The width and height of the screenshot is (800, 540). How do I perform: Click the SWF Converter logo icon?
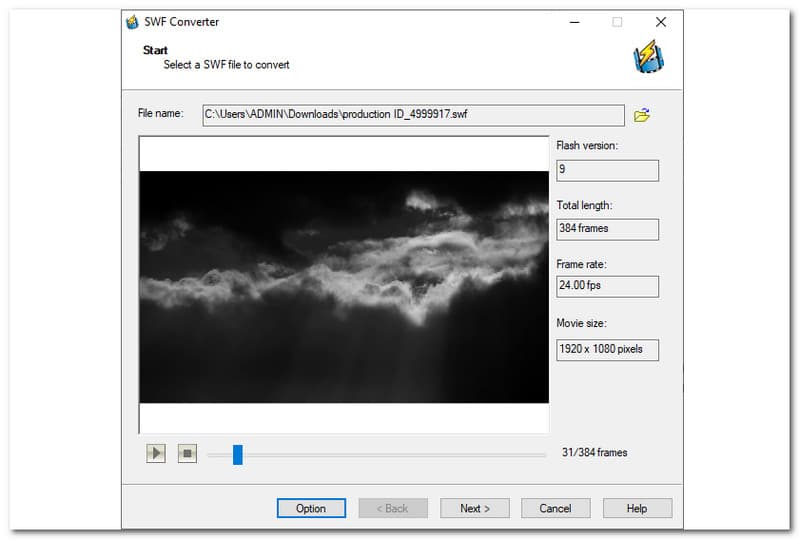click(x=649, y=58)
